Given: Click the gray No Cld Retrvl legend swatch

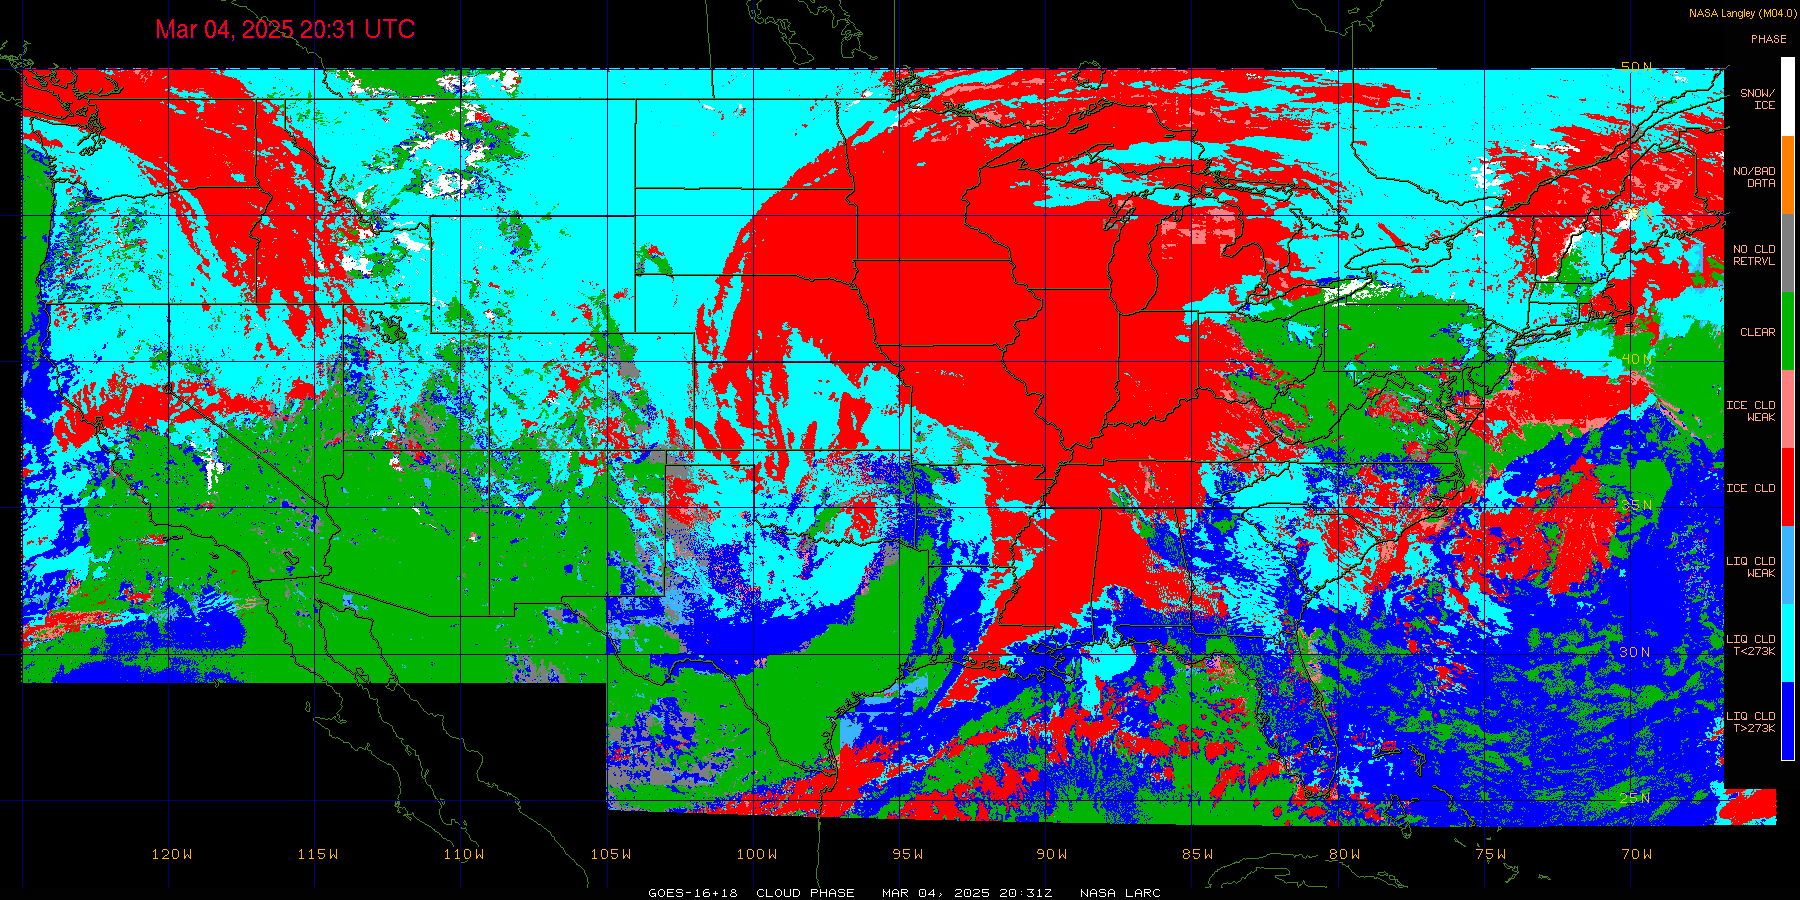Looking at the screenshot, I should pos(1788,253).
